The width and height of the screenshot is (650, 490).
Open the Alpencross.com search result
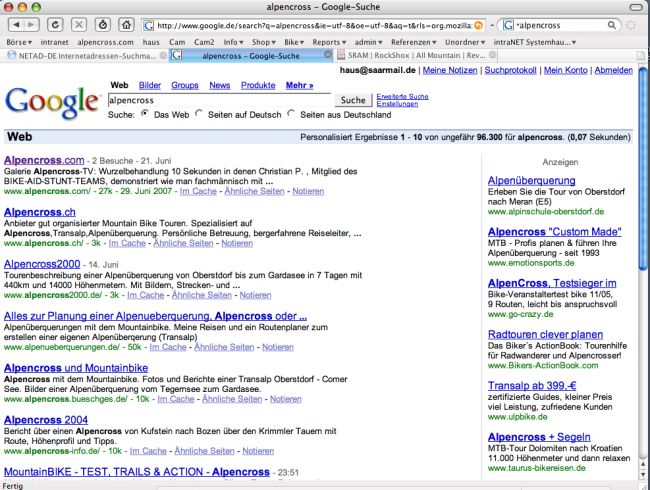coord(44,160)
